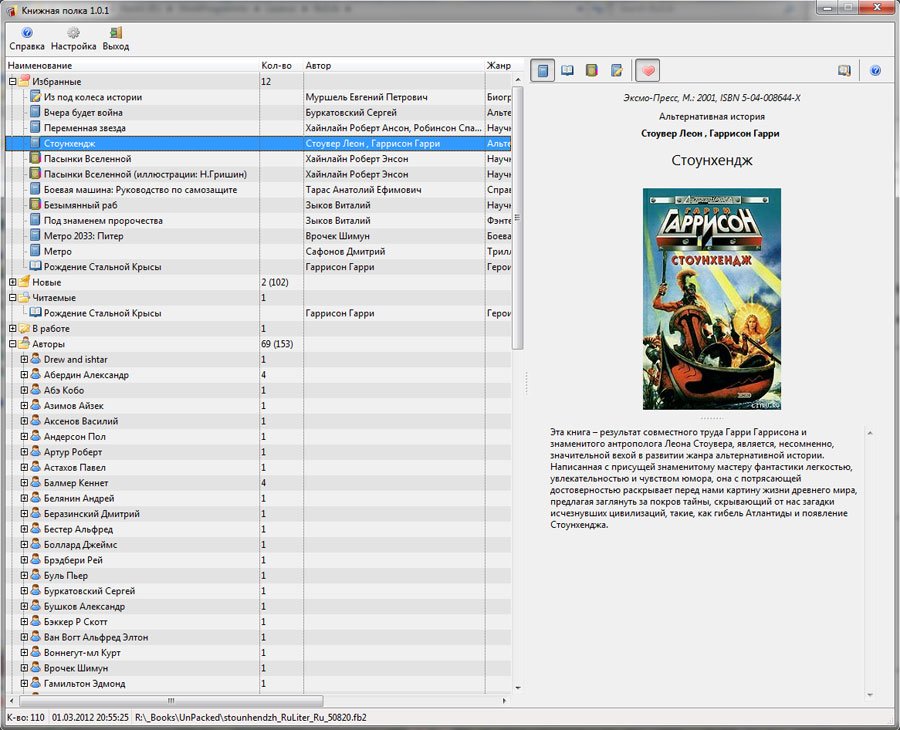
Task: Click the В работе folder icon
Action: [x=24, y=328]
